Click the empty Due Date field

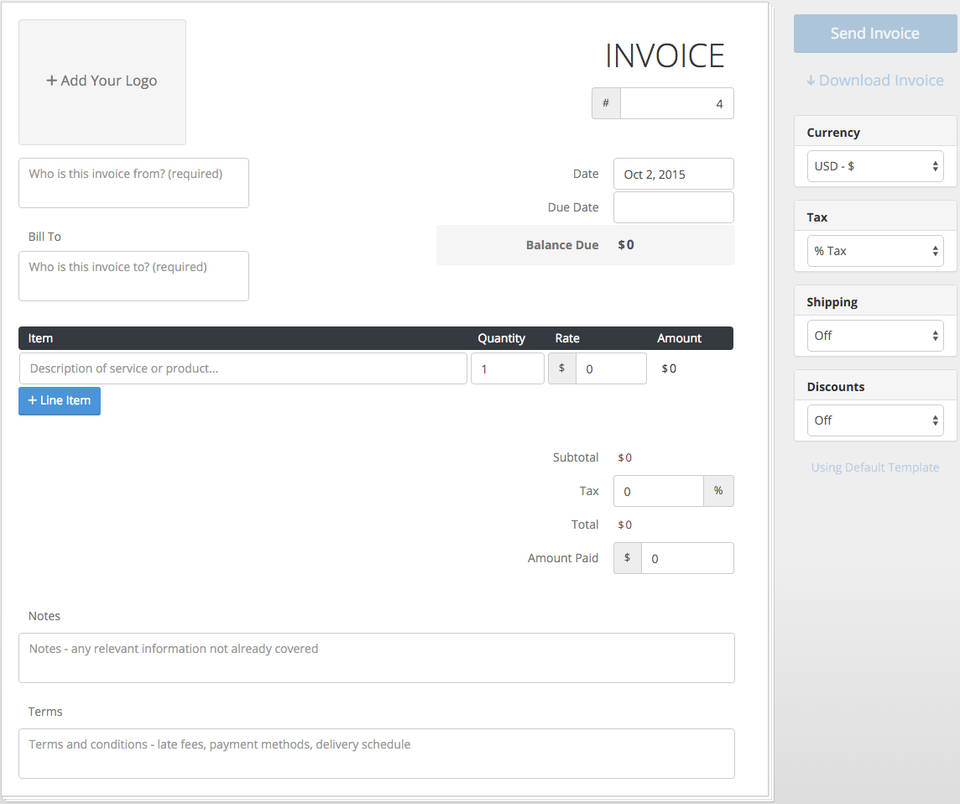[673, 207]
